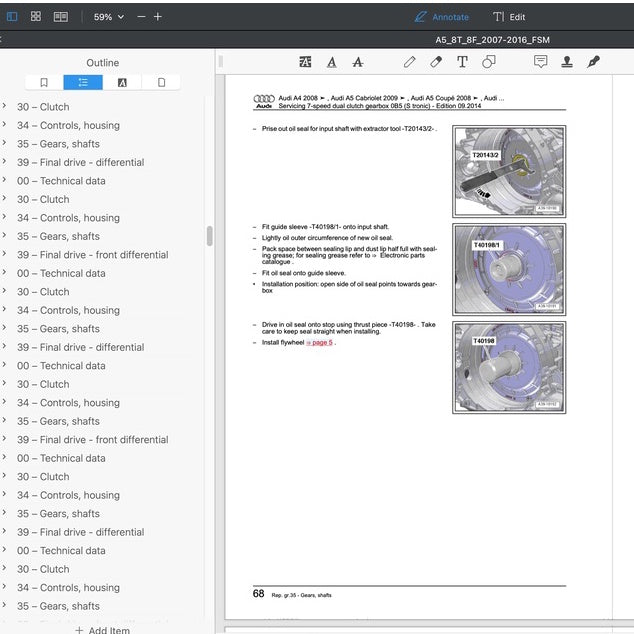Show bookmarks in the sidebar
The image size is (634, 634).
tap(44, 82)
